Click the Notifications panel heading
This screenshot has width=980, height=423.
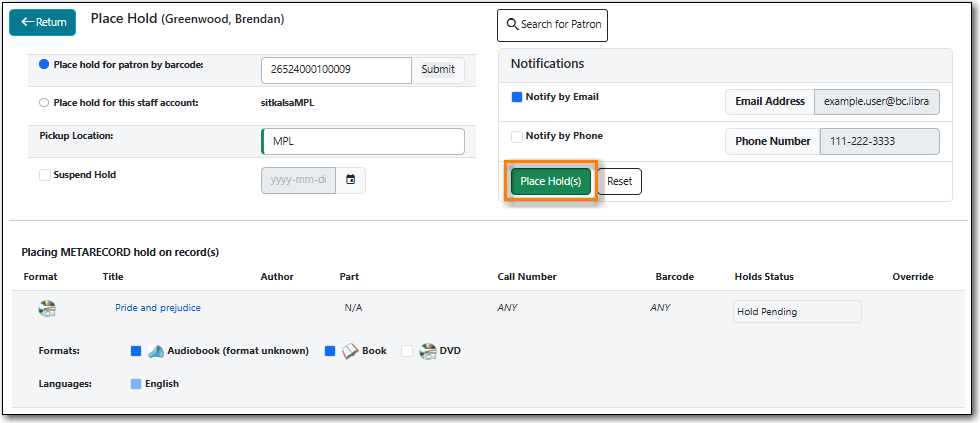coord(548,64)
